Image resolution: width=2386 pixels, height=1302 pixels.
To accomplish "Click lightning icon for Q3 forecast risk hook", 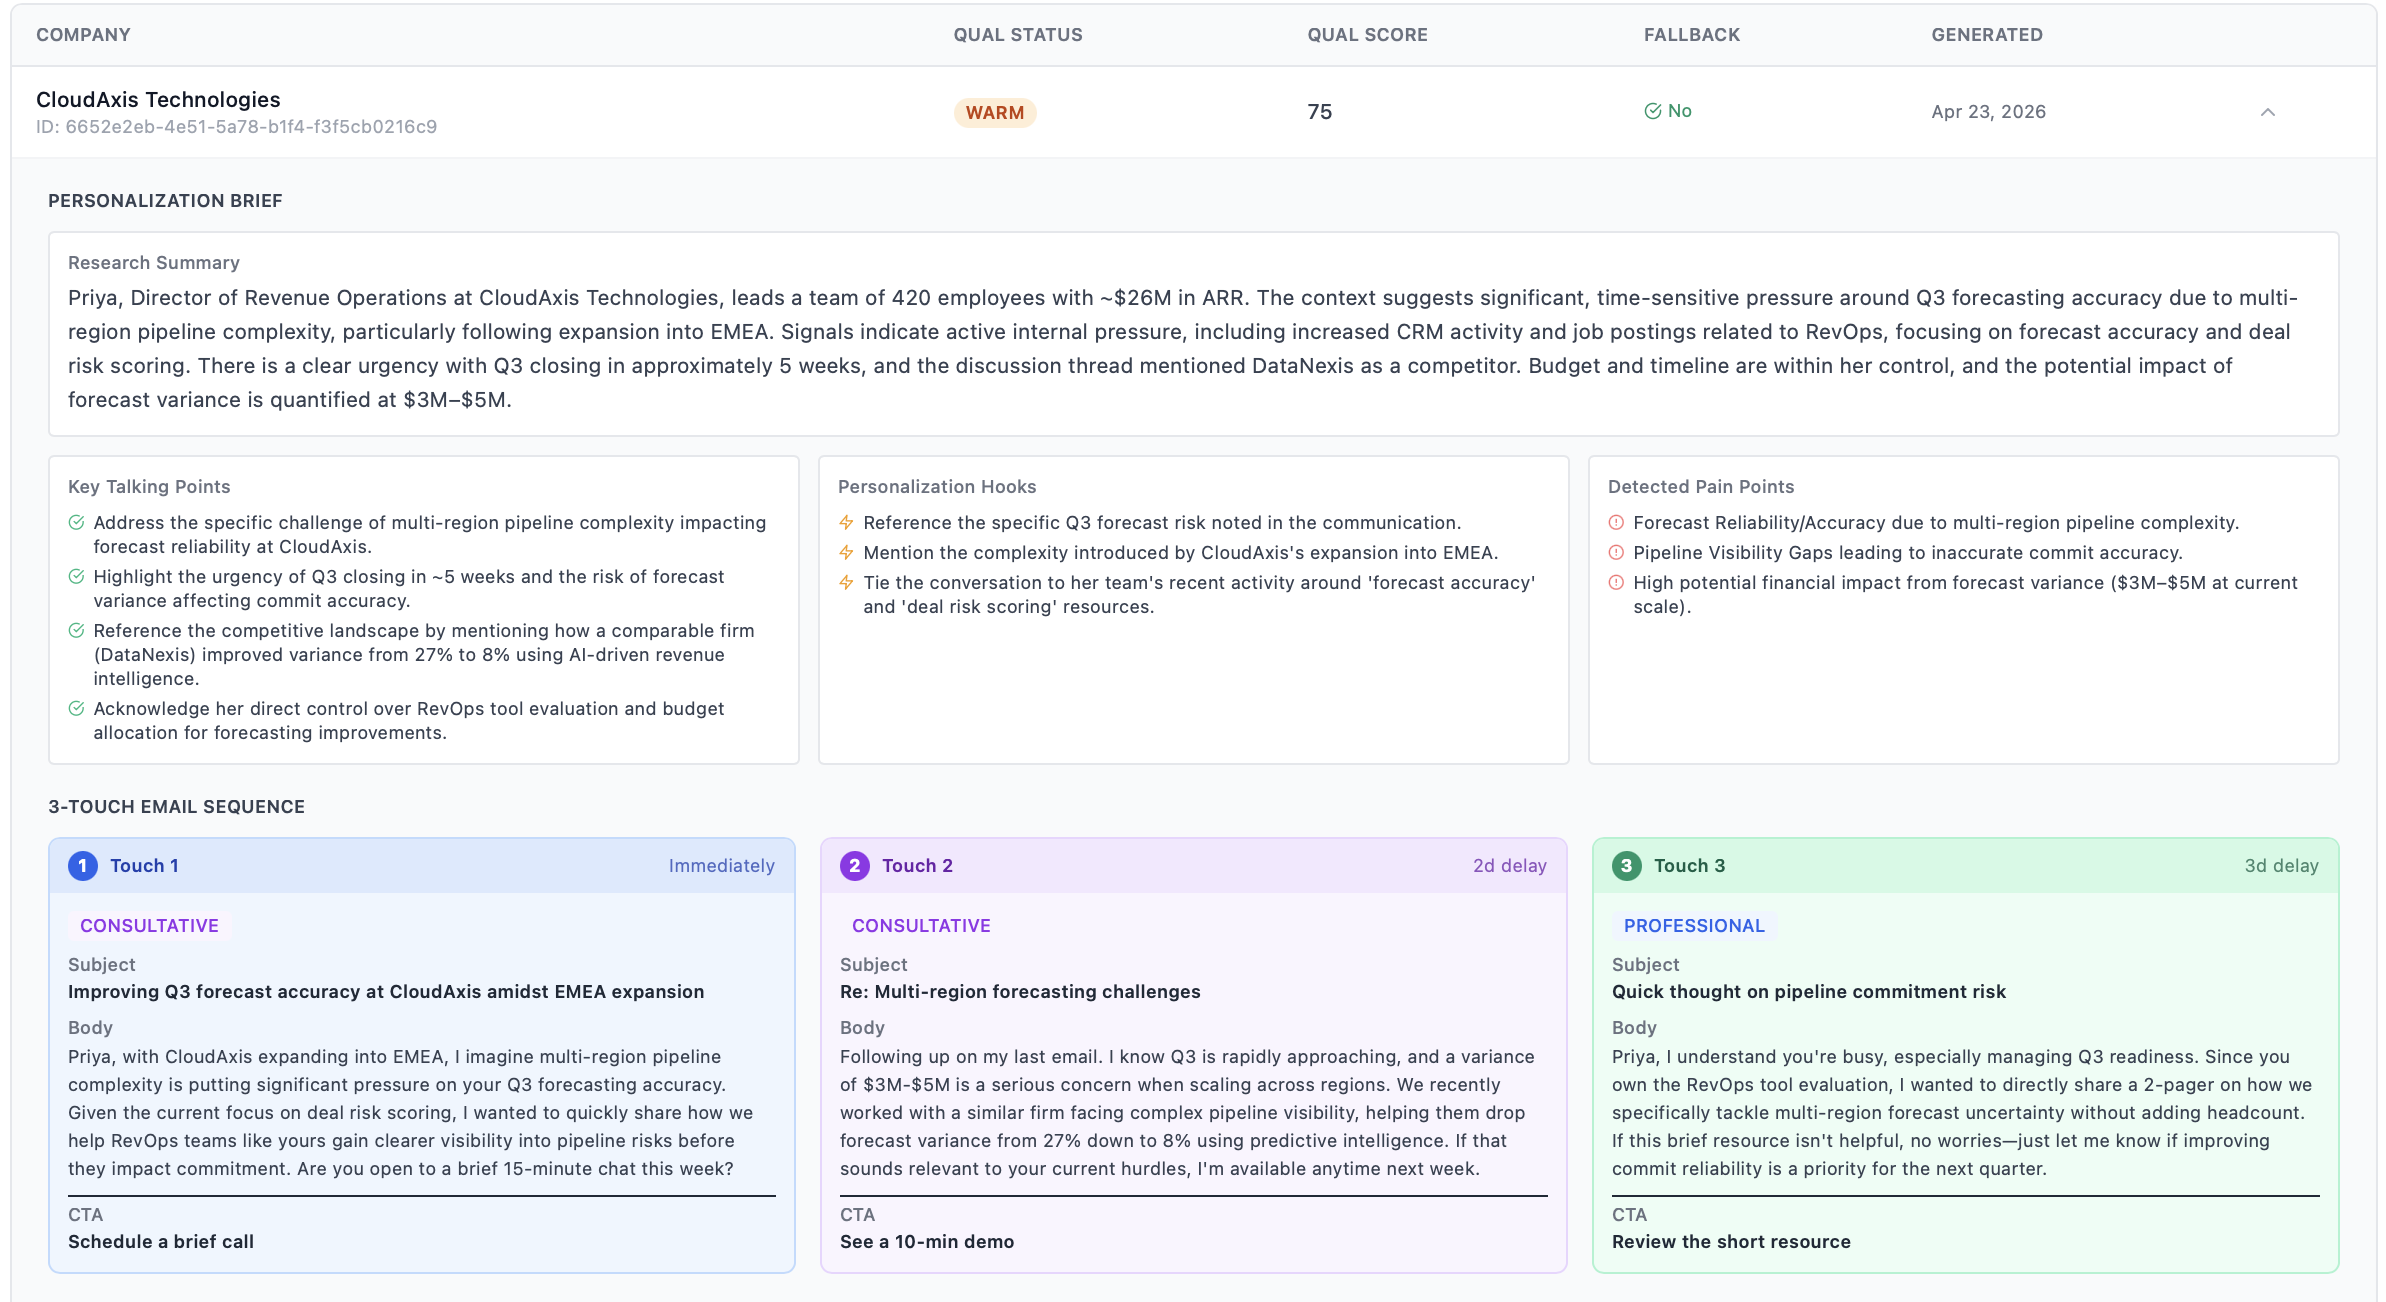I will (x=846, y=523).
